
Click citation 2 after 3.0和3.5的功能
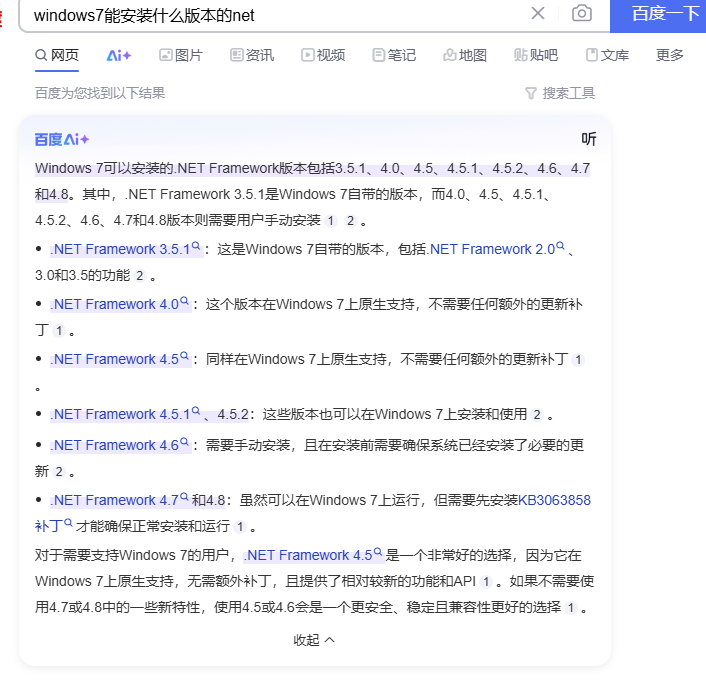[x=140, y=275]
